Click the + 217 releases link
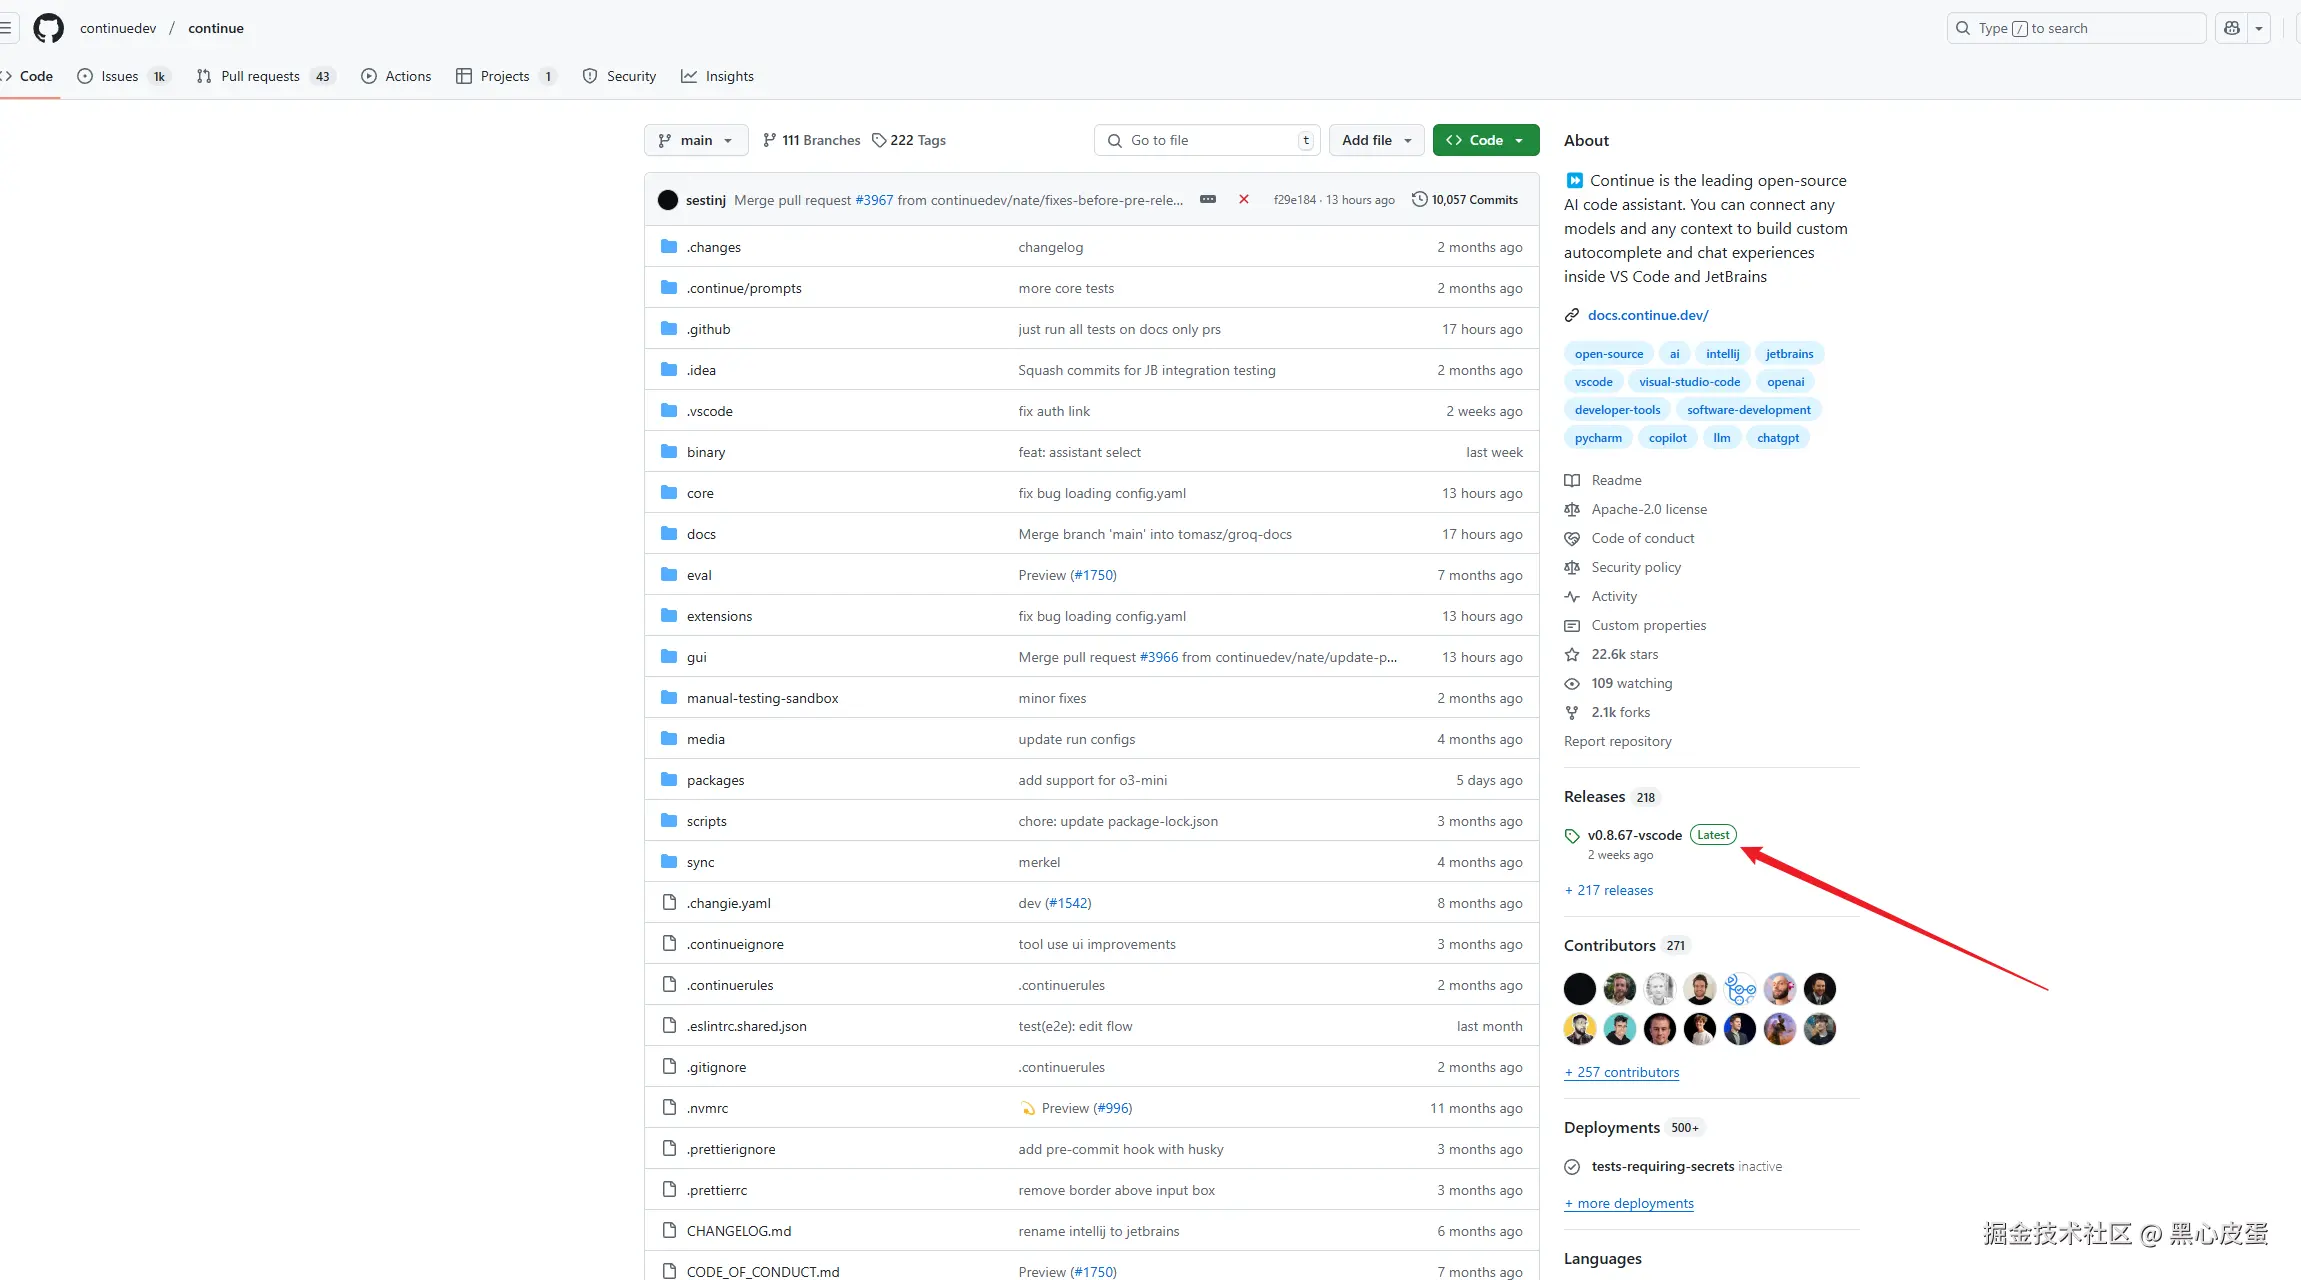 1609,890
